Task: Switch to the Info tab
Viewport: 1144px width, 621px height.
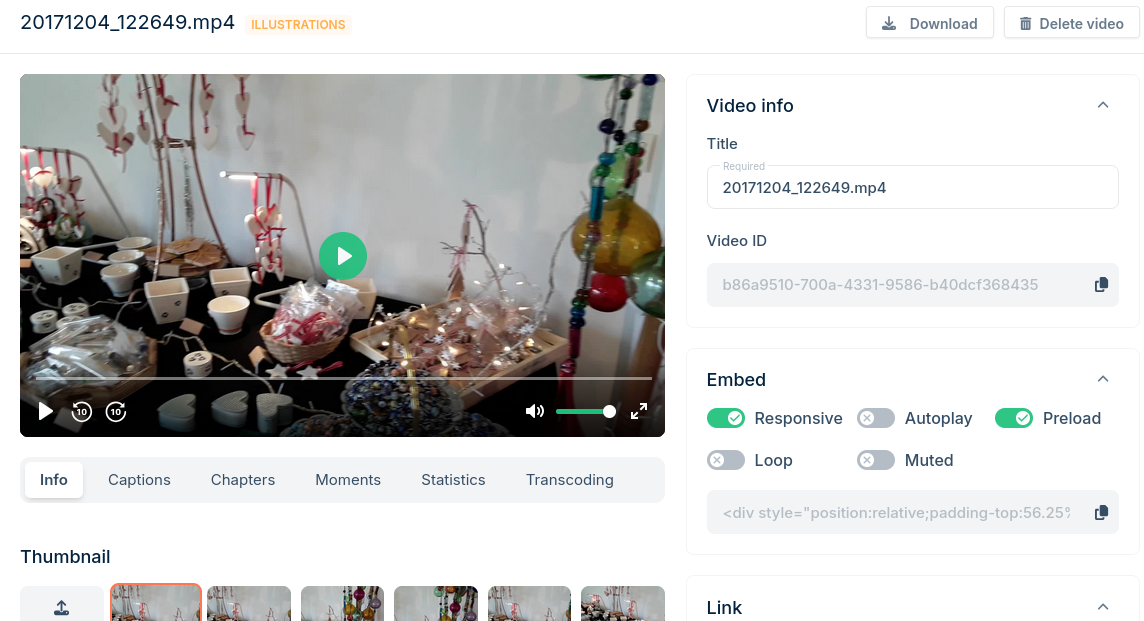Action: [x=54, y=480]
